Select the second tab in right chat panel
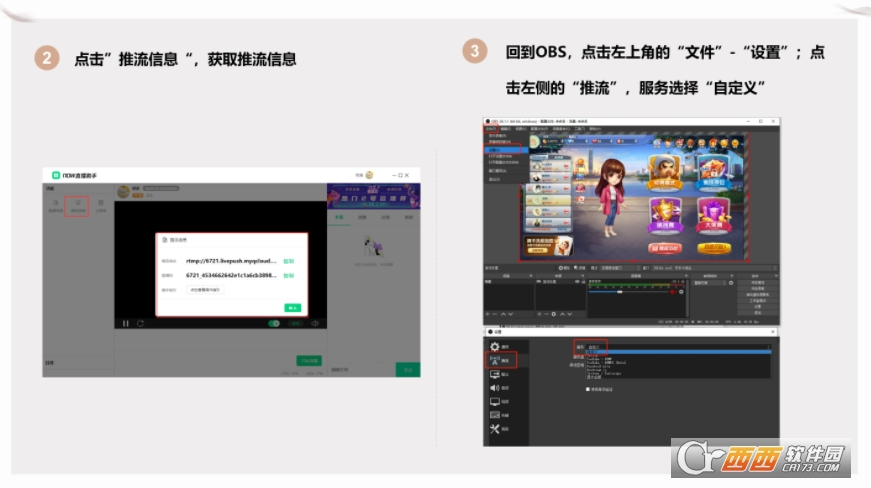The height and width of the screenshot is (488, 871). tap(362, 217)
